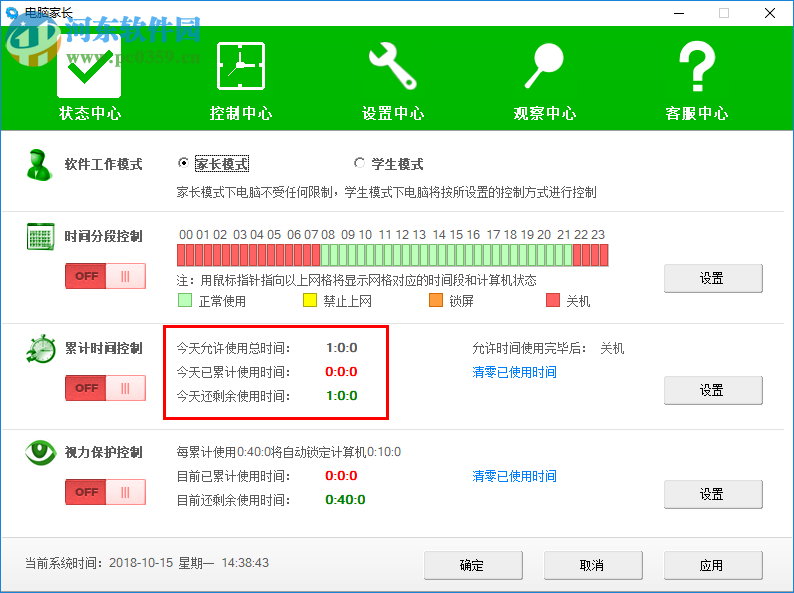794x593 pixels.
Task: Switch to the 观察中心 tab label
Action: coord(545,113)
